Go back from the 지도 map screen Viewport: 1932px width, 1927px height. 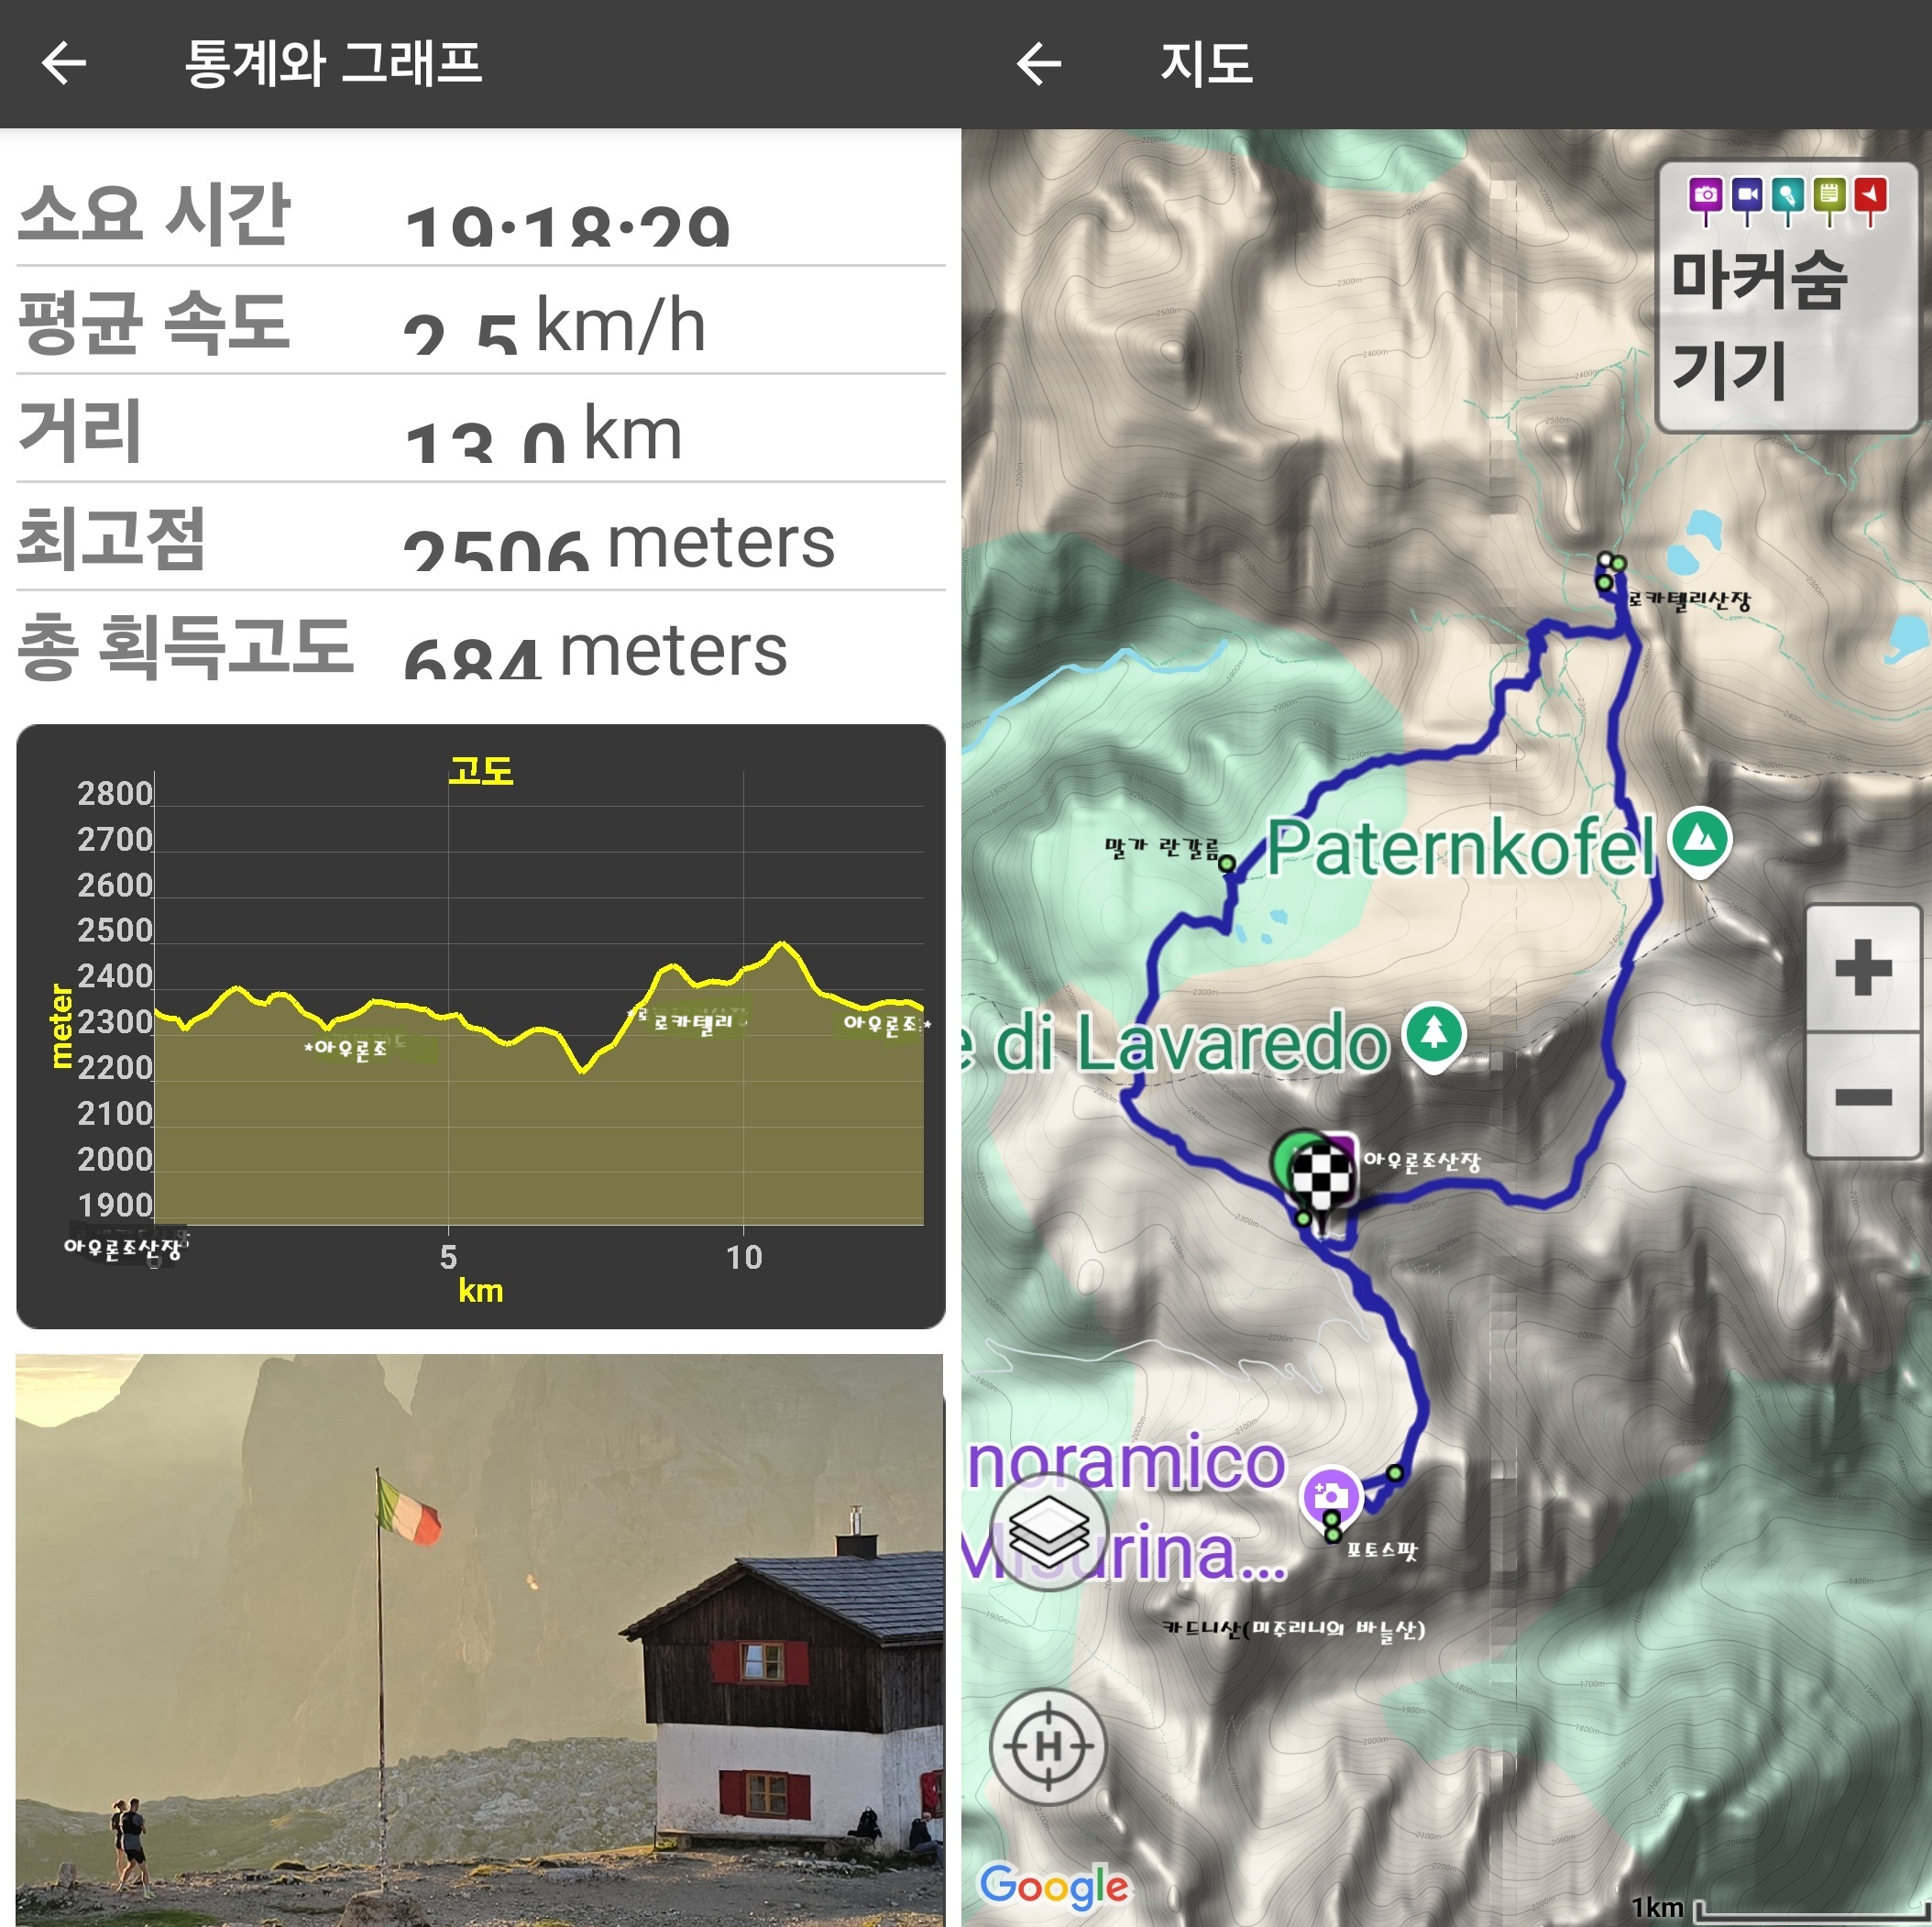(1038, 64)
